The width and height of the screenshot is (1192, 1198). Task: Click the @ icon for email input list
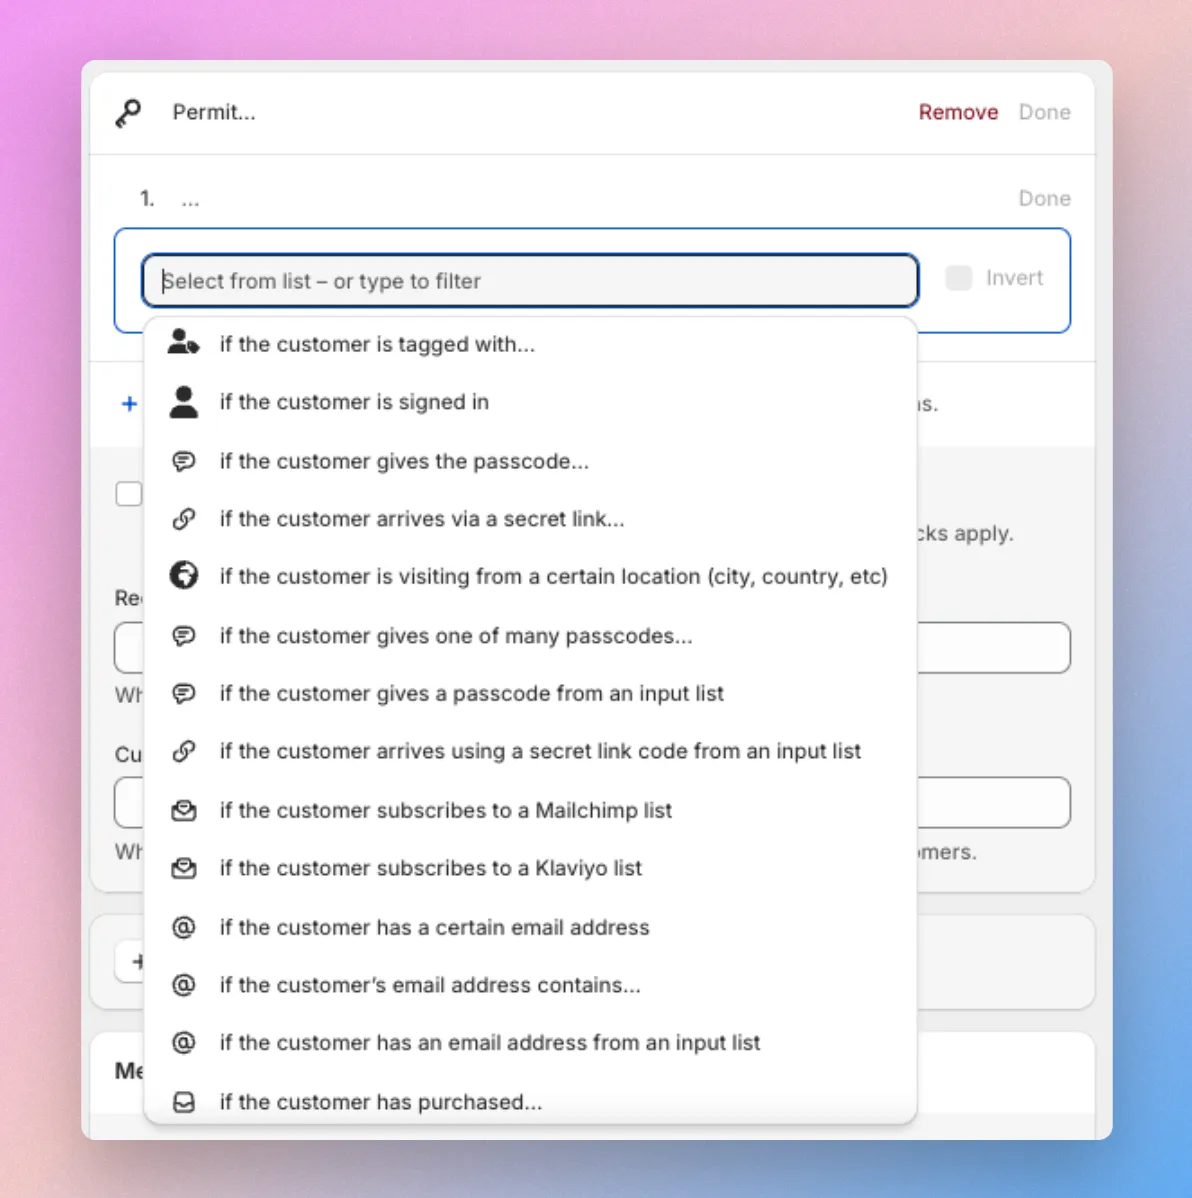coord(183,1042)
